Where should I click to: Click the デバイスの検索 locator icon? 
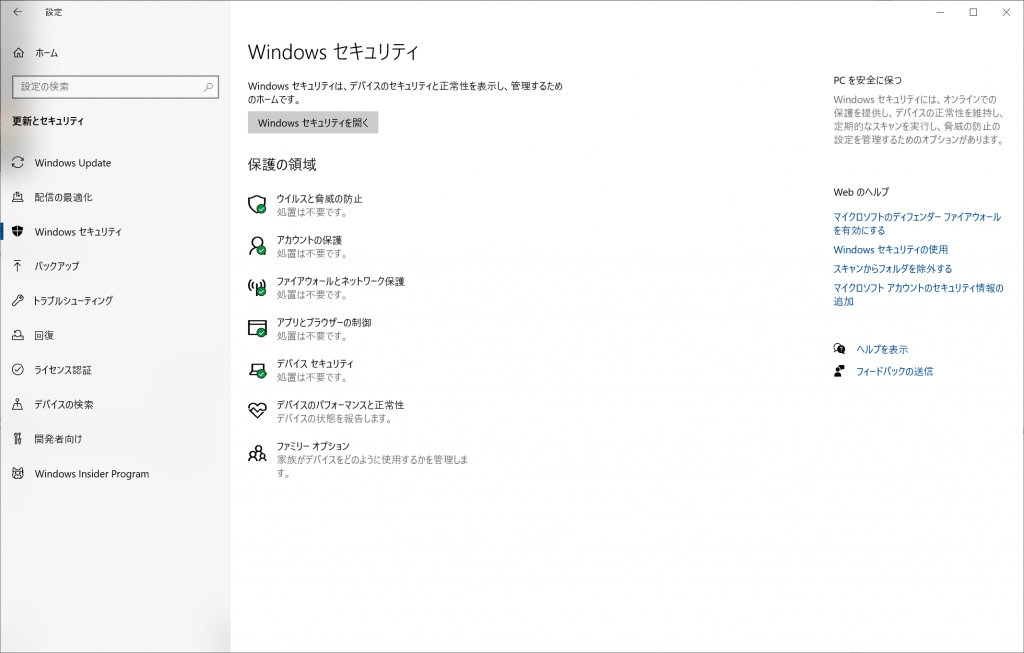pos(18,404)
